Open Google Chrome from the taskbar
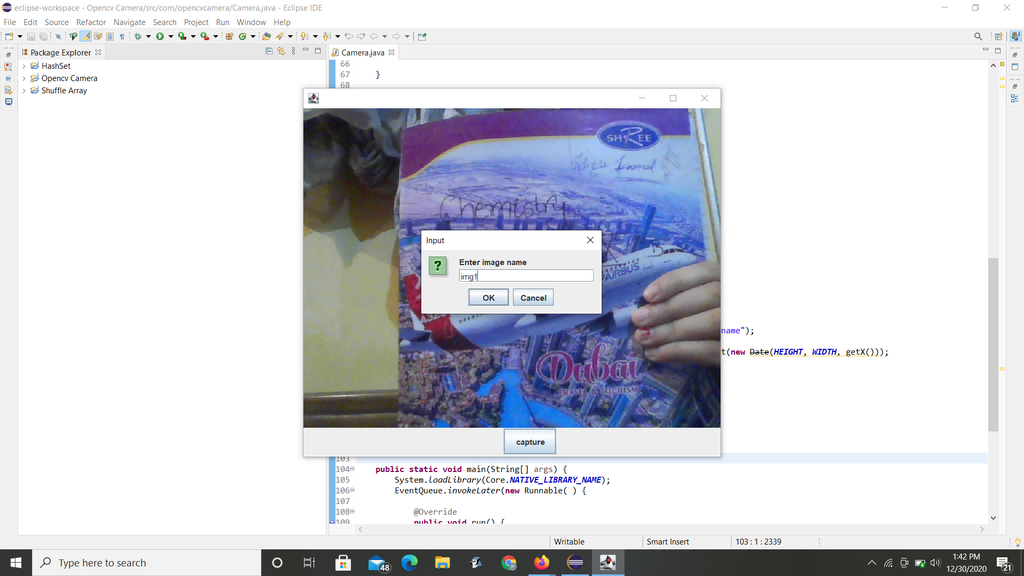Screen dimensions: 1024x576 [x=509, y=562]
